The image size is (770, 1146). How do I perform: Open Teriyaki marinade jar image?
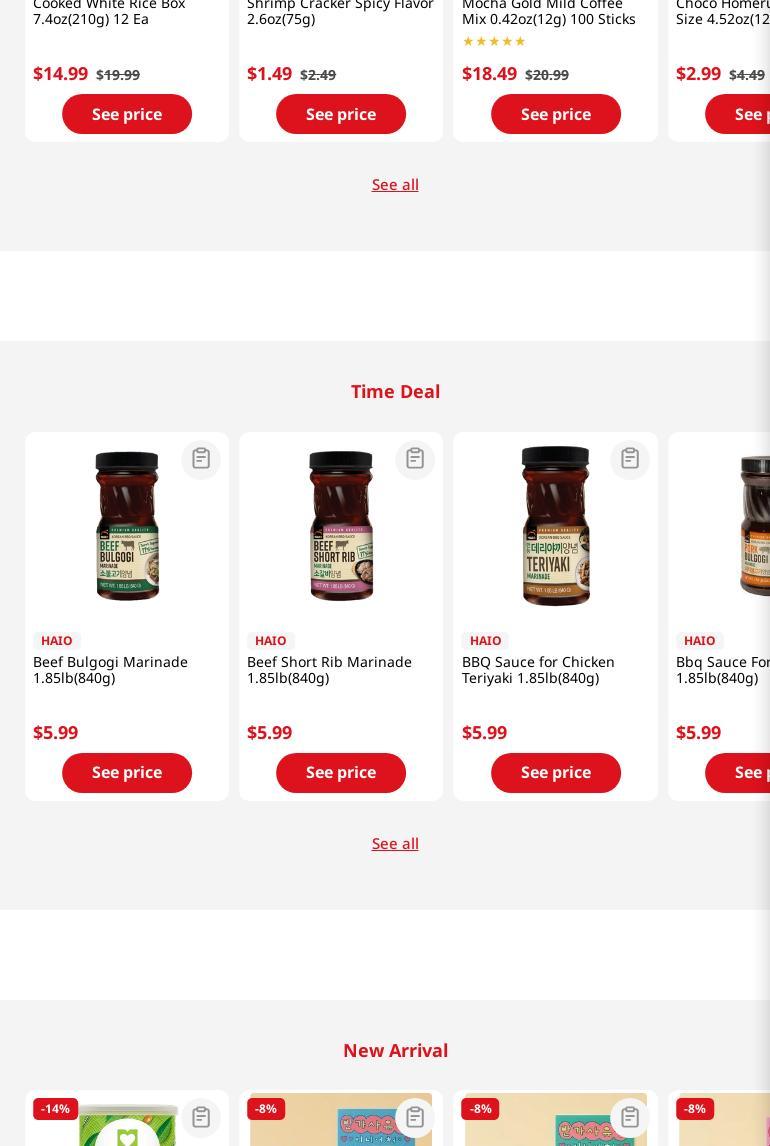coord(555,525)
